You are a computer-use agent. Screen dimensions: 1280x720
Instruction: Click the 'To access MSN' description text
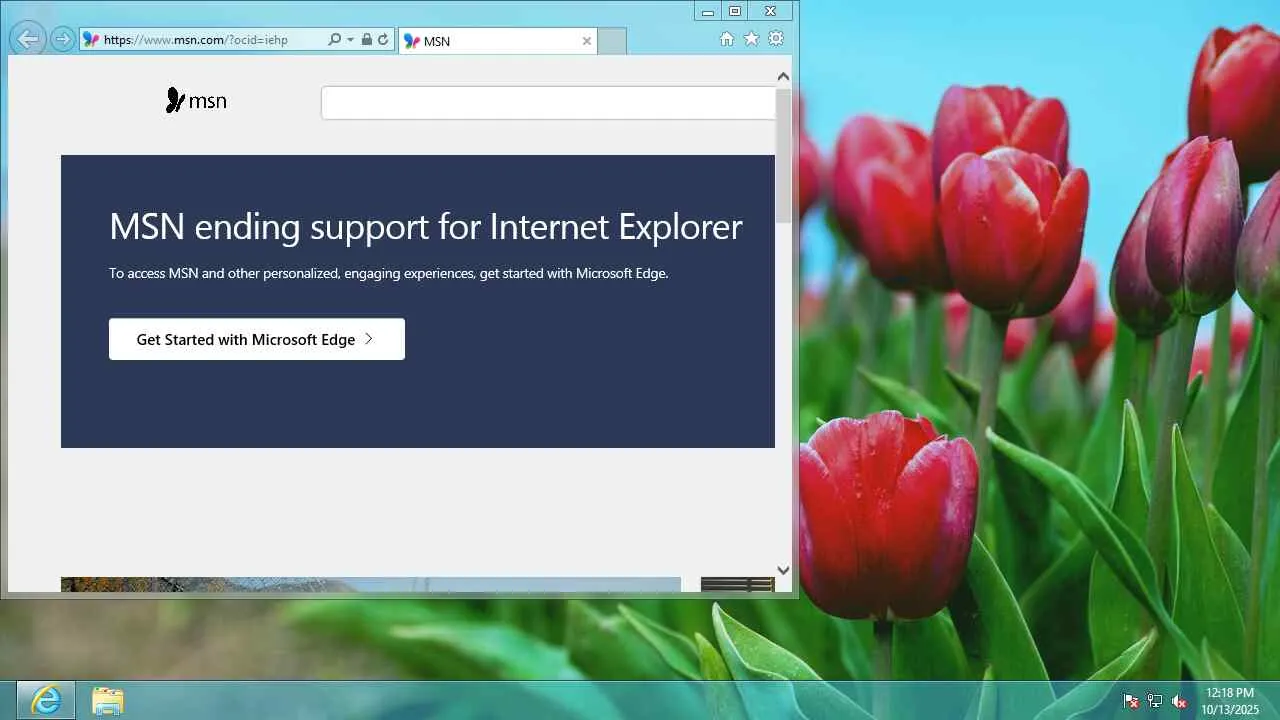(x=389, y=273)
